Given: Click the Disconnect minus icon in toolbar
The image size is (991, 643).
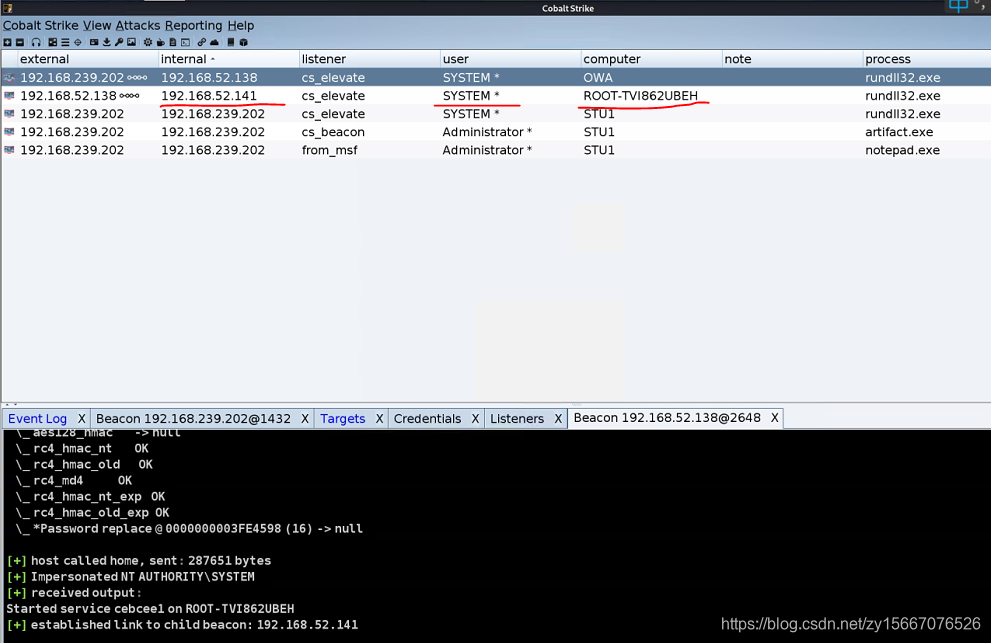Looking at the screenshot, I should tap(20, 42).
